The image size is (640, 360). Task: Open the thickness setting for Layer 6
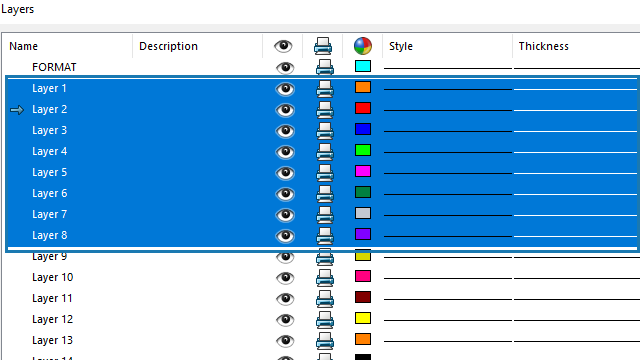[x=576, y=194]
